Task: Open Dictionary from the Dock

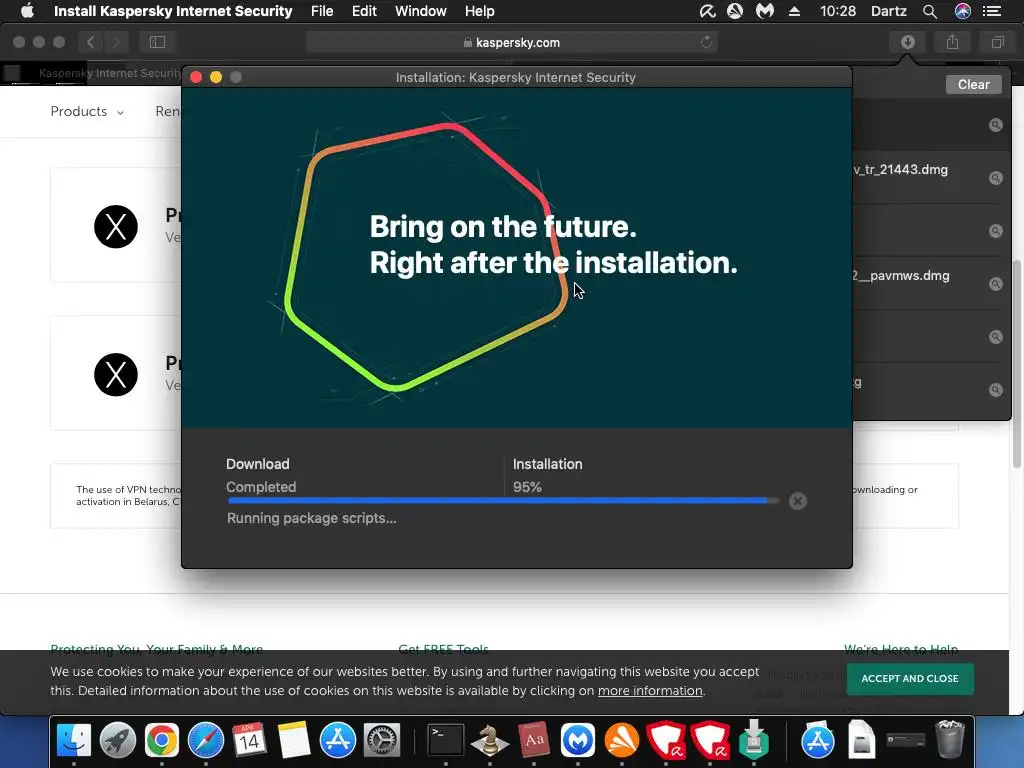Action: point(534,740)
